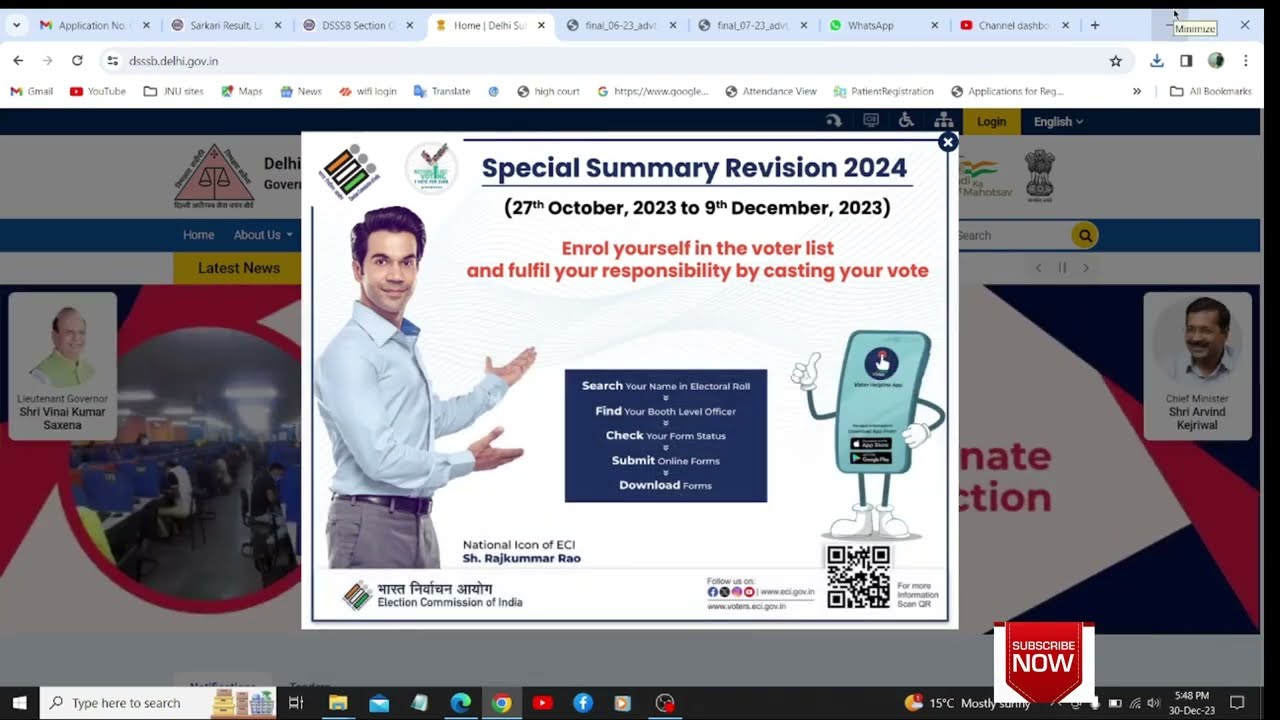Open the JNU sites bookmark folder
The image size is (1280, 720).
(x=174, y=91)
